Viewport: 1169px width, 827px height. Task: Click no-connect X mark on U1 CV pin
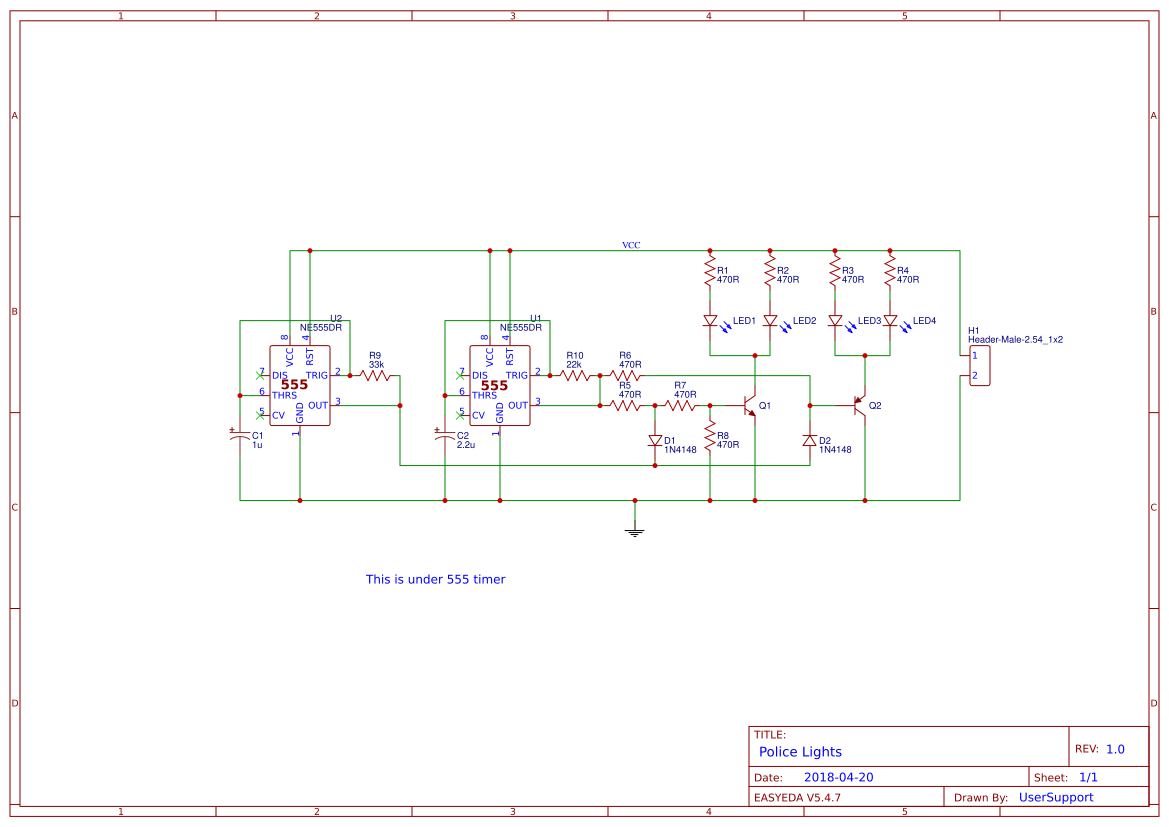[x=460, y=415]
